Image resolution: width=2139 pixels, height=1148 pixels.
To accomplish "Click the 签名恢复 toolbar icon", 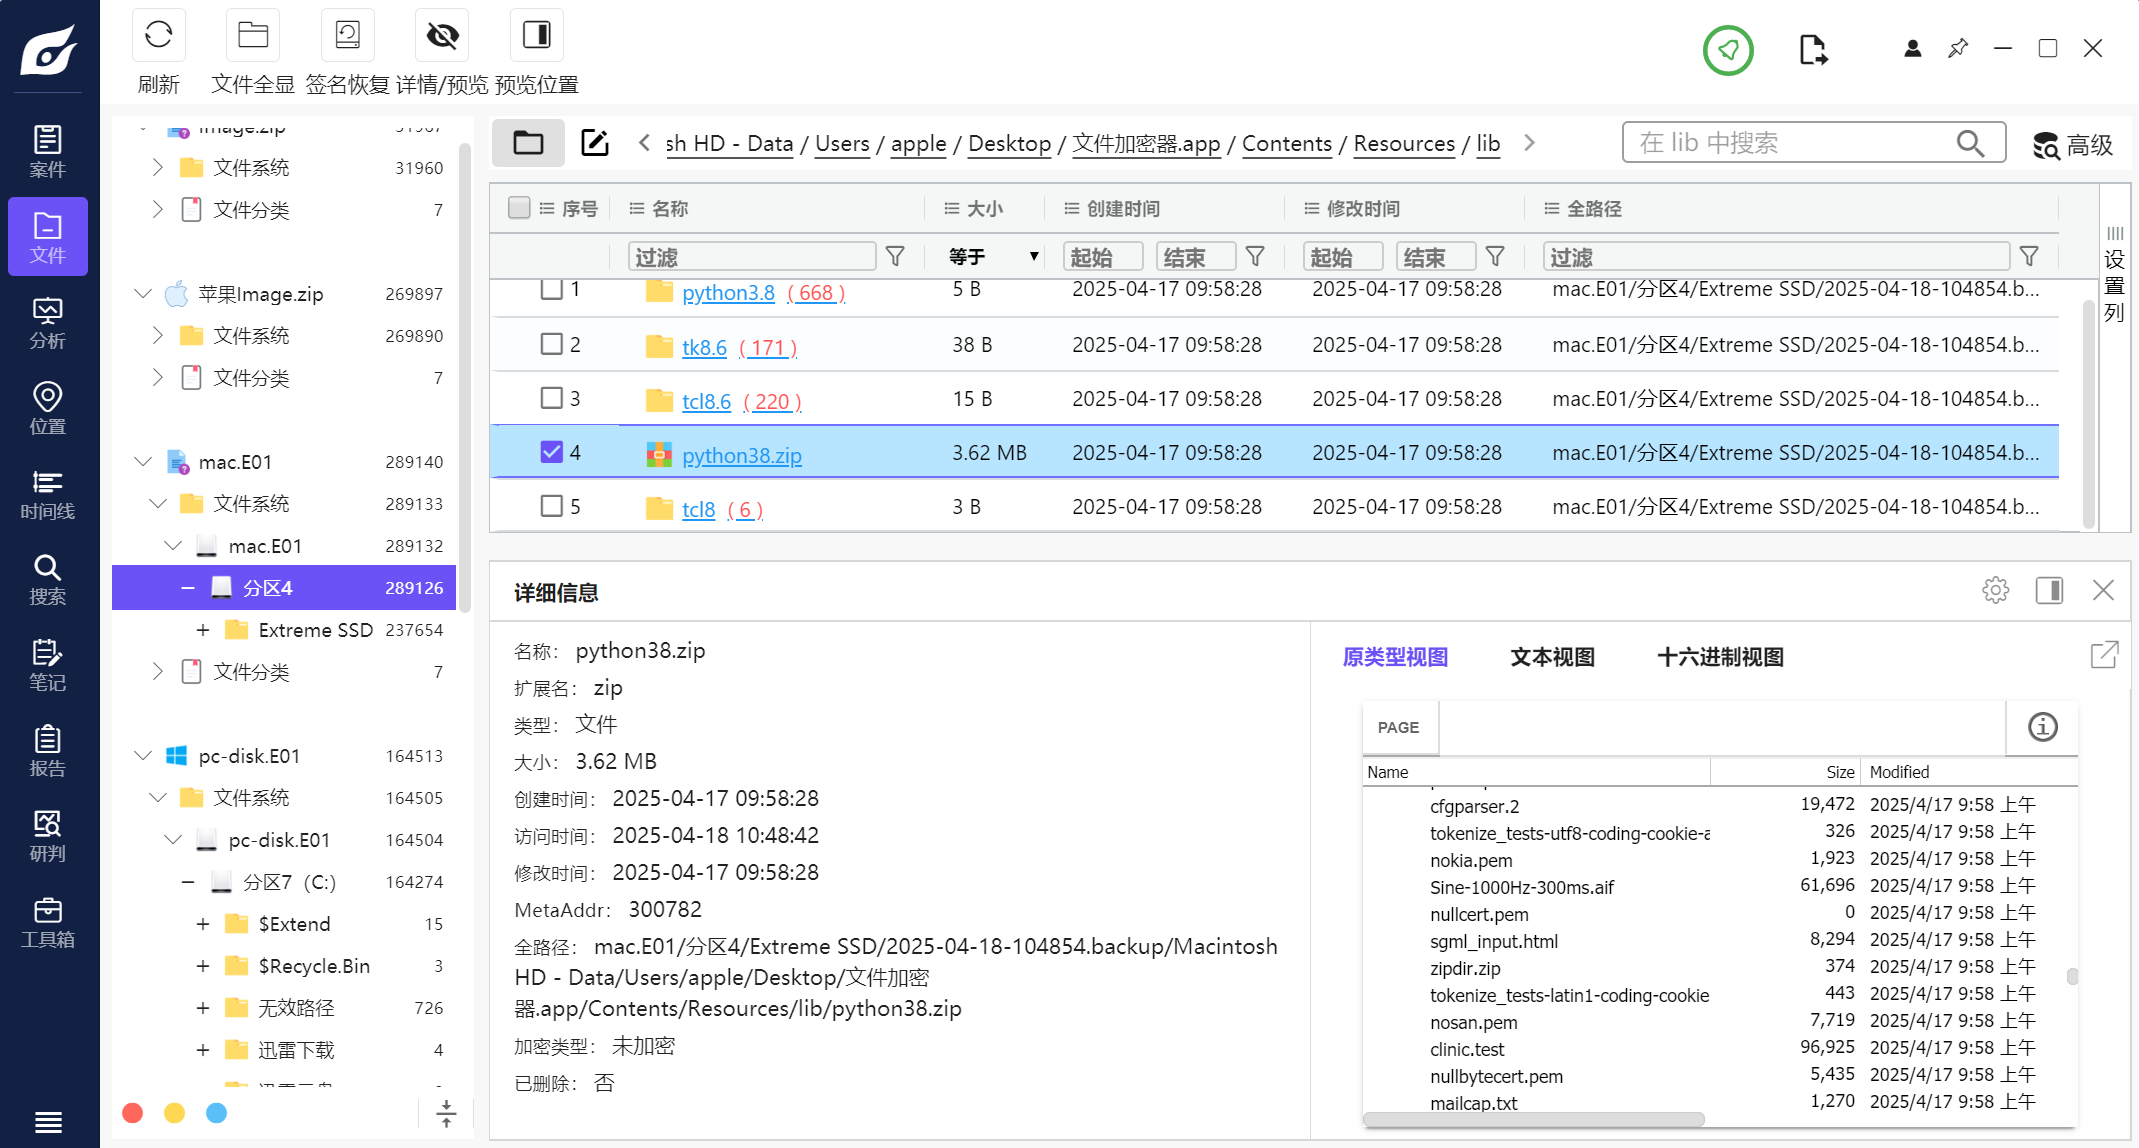I will (347, 36).
